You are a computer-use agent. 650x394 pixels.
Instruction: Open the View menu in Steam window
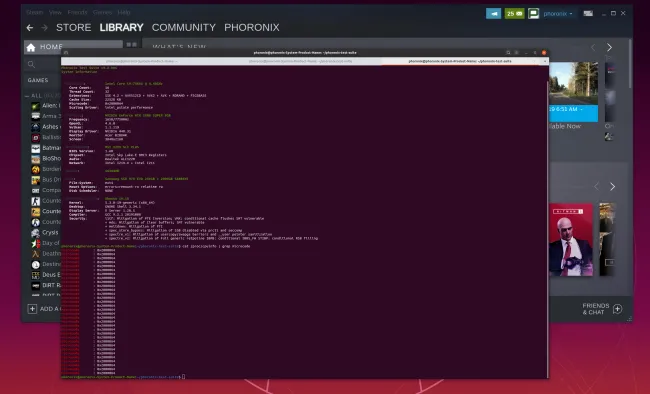point(55,12)
